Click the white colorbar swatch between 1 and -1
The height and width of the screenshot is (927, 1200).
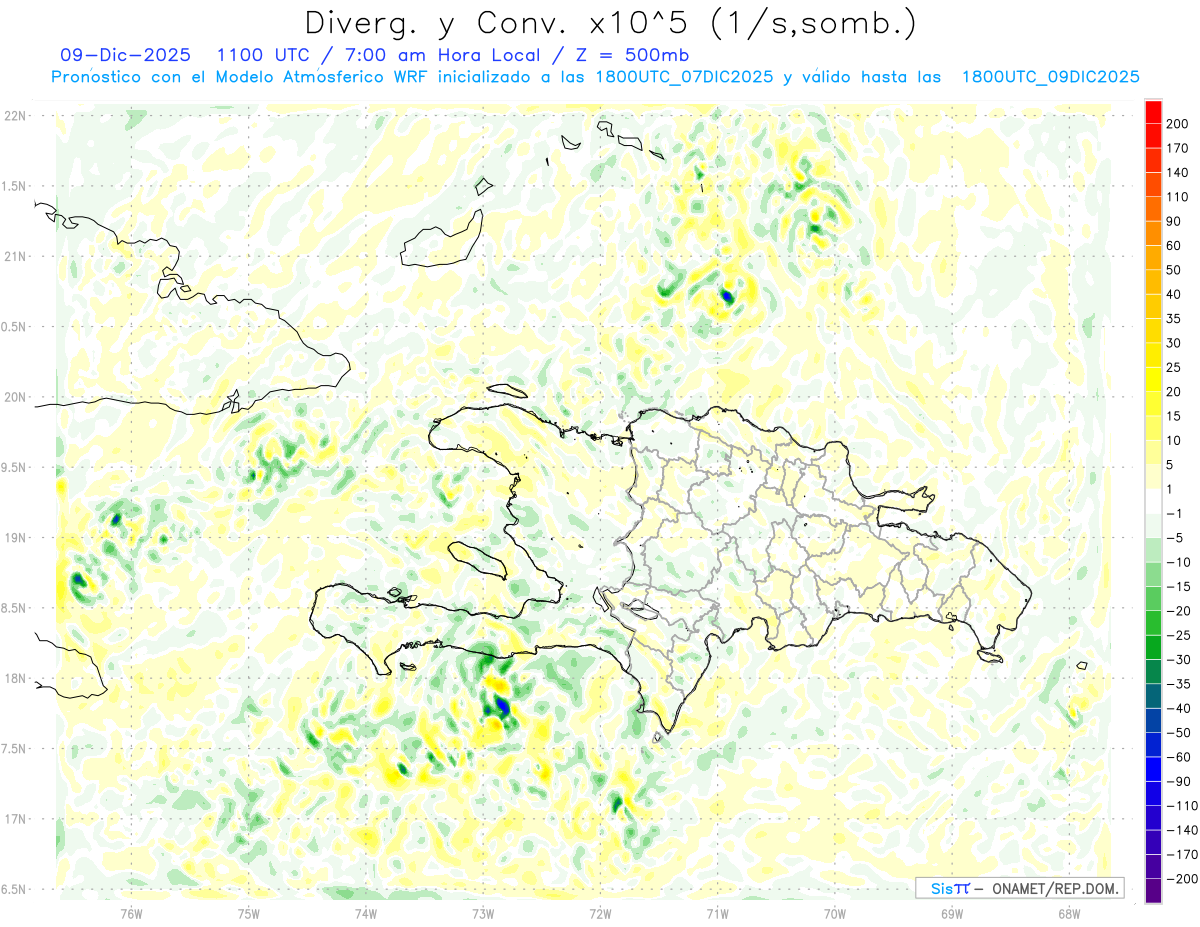pyautogui.click(x=1153, y=501)
